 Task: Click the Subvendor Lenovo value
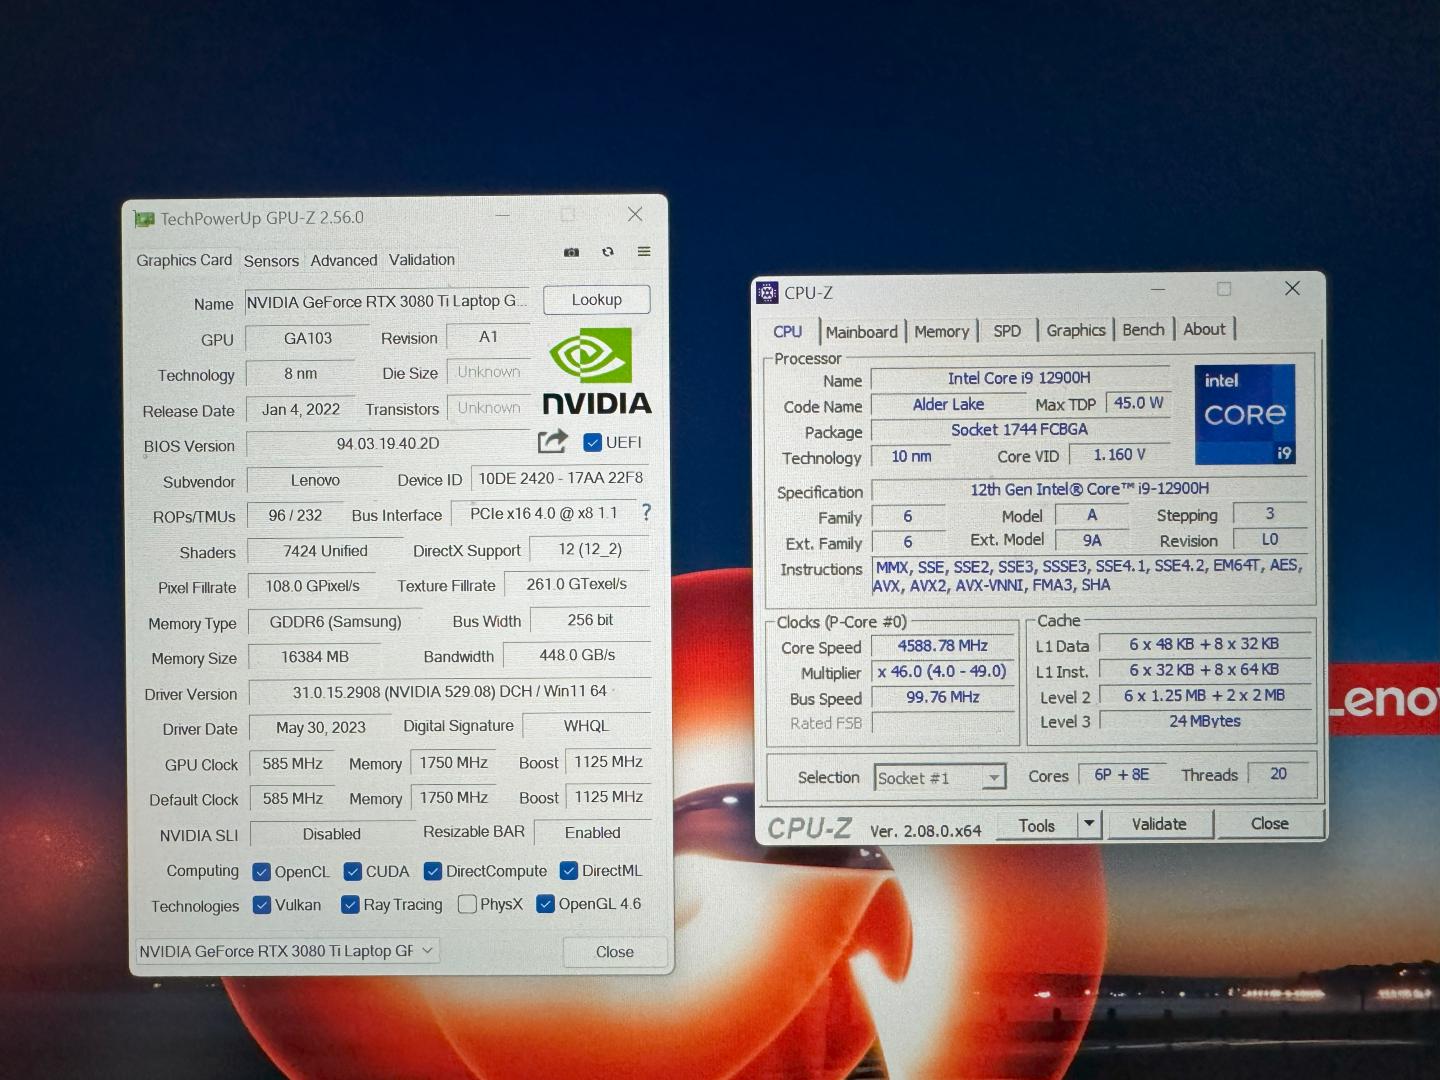click(315, 481)
